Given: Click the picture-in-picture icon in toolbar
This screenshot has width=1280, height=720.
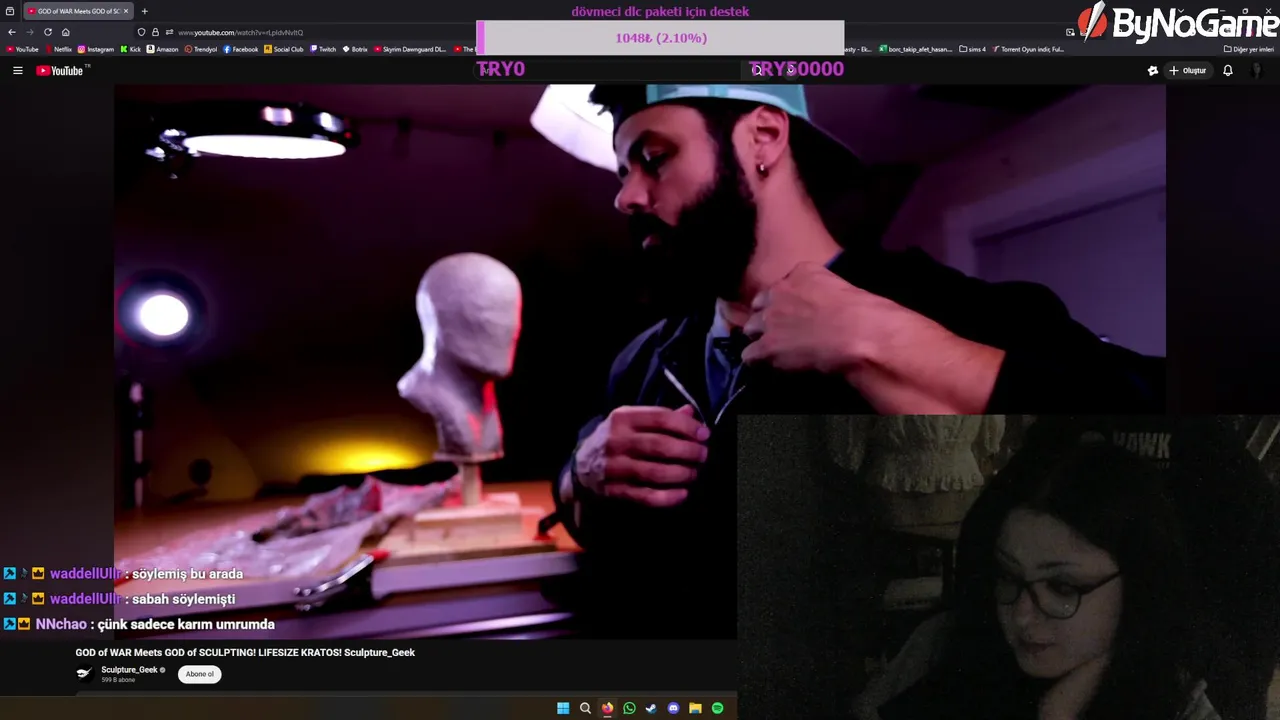Looking at the screenshot, I should coord(1070,32).
